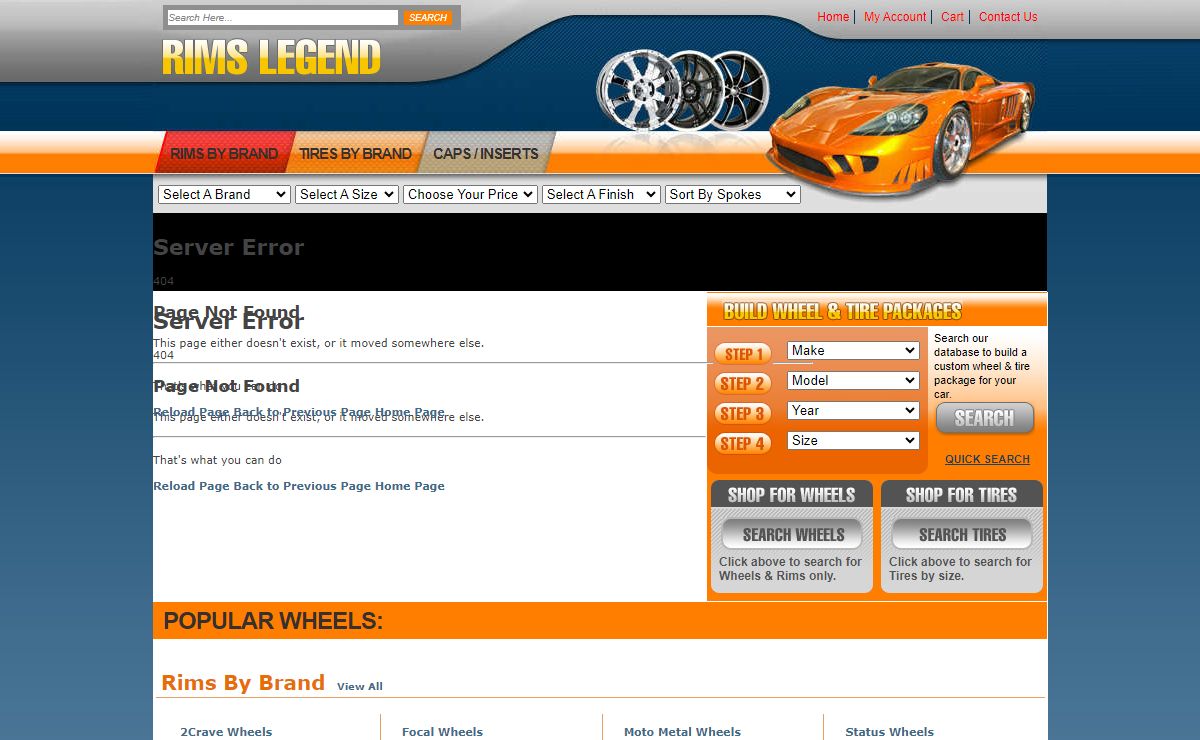Click the Rims By Brand section heading
Image resolution: width=1200 pixels, height=740 pixels.
[x=243, y=683]
